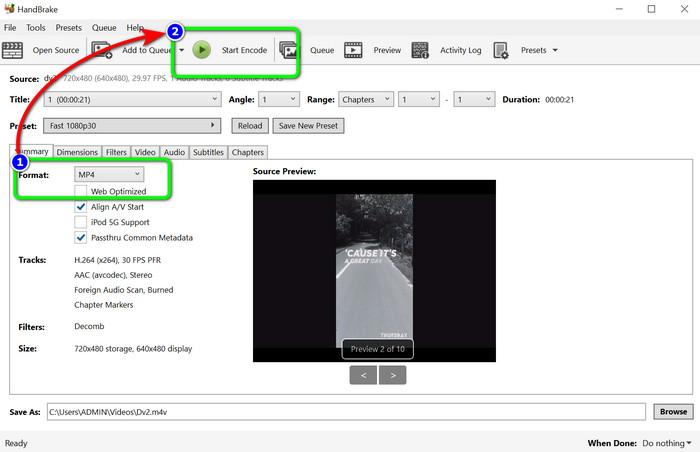Enable the Web Optimized checkbox

(x=80, y=191)
